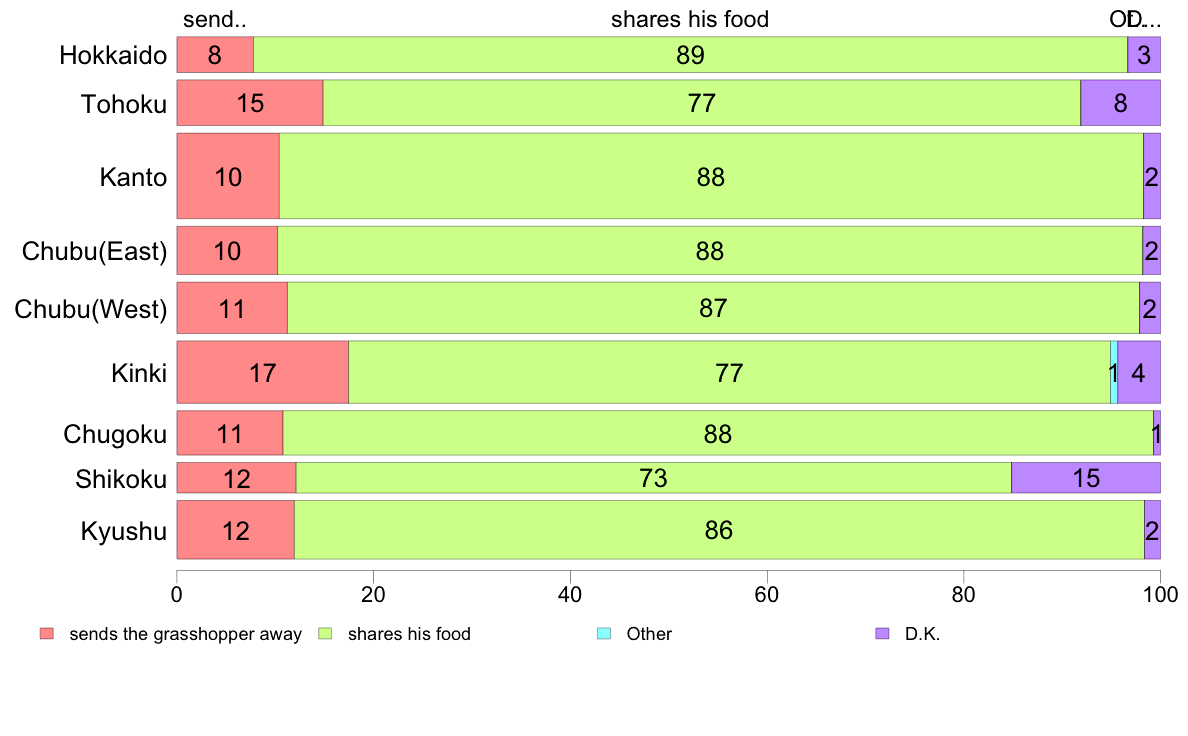Viewport: 1188px width, 736px height.
Task: Click the green 'shares his food' legend swatch
Action: [325, 634]
